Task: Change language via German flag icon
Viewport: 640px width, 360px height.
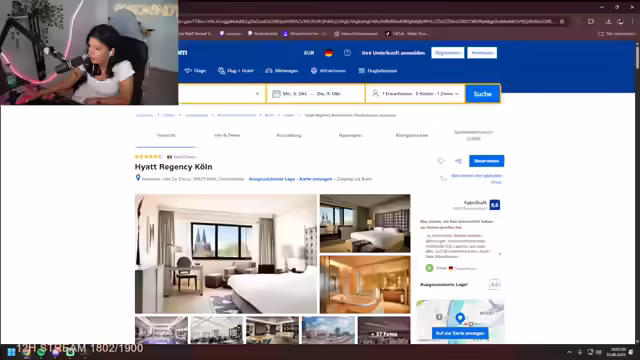Action: pos(329,53)
